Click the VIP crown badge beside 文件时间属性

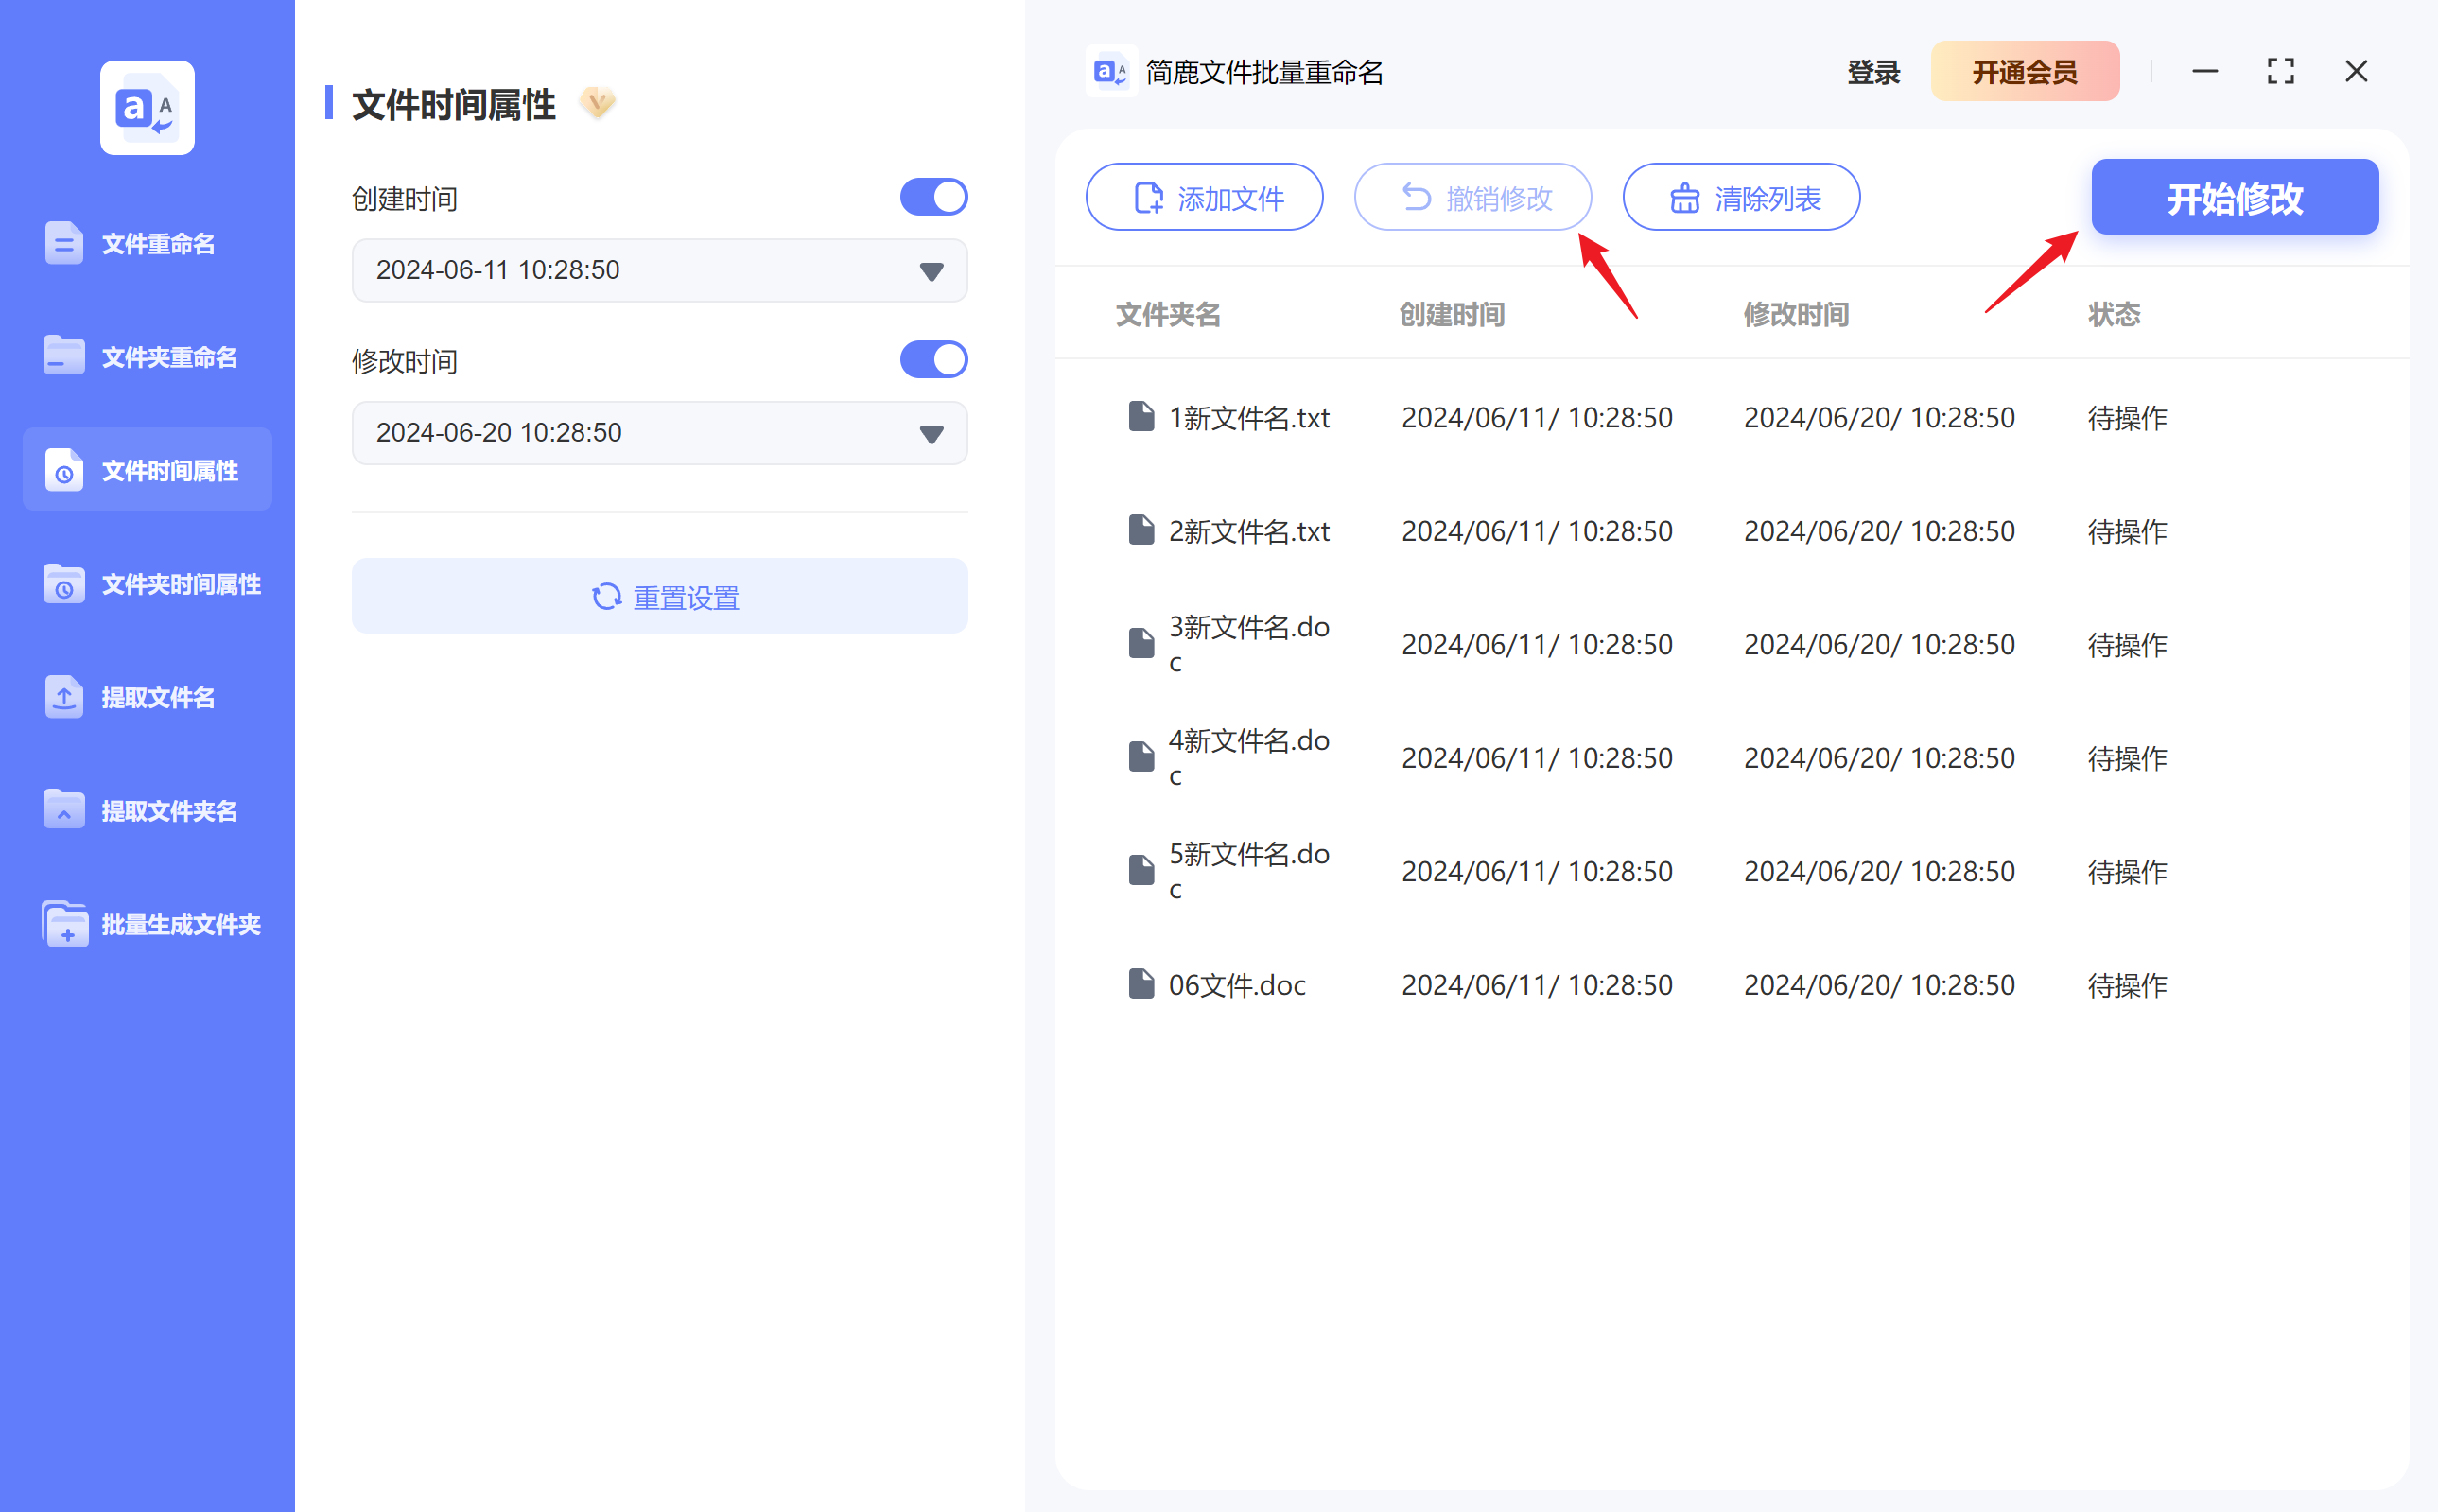click(x=597, y=103)
